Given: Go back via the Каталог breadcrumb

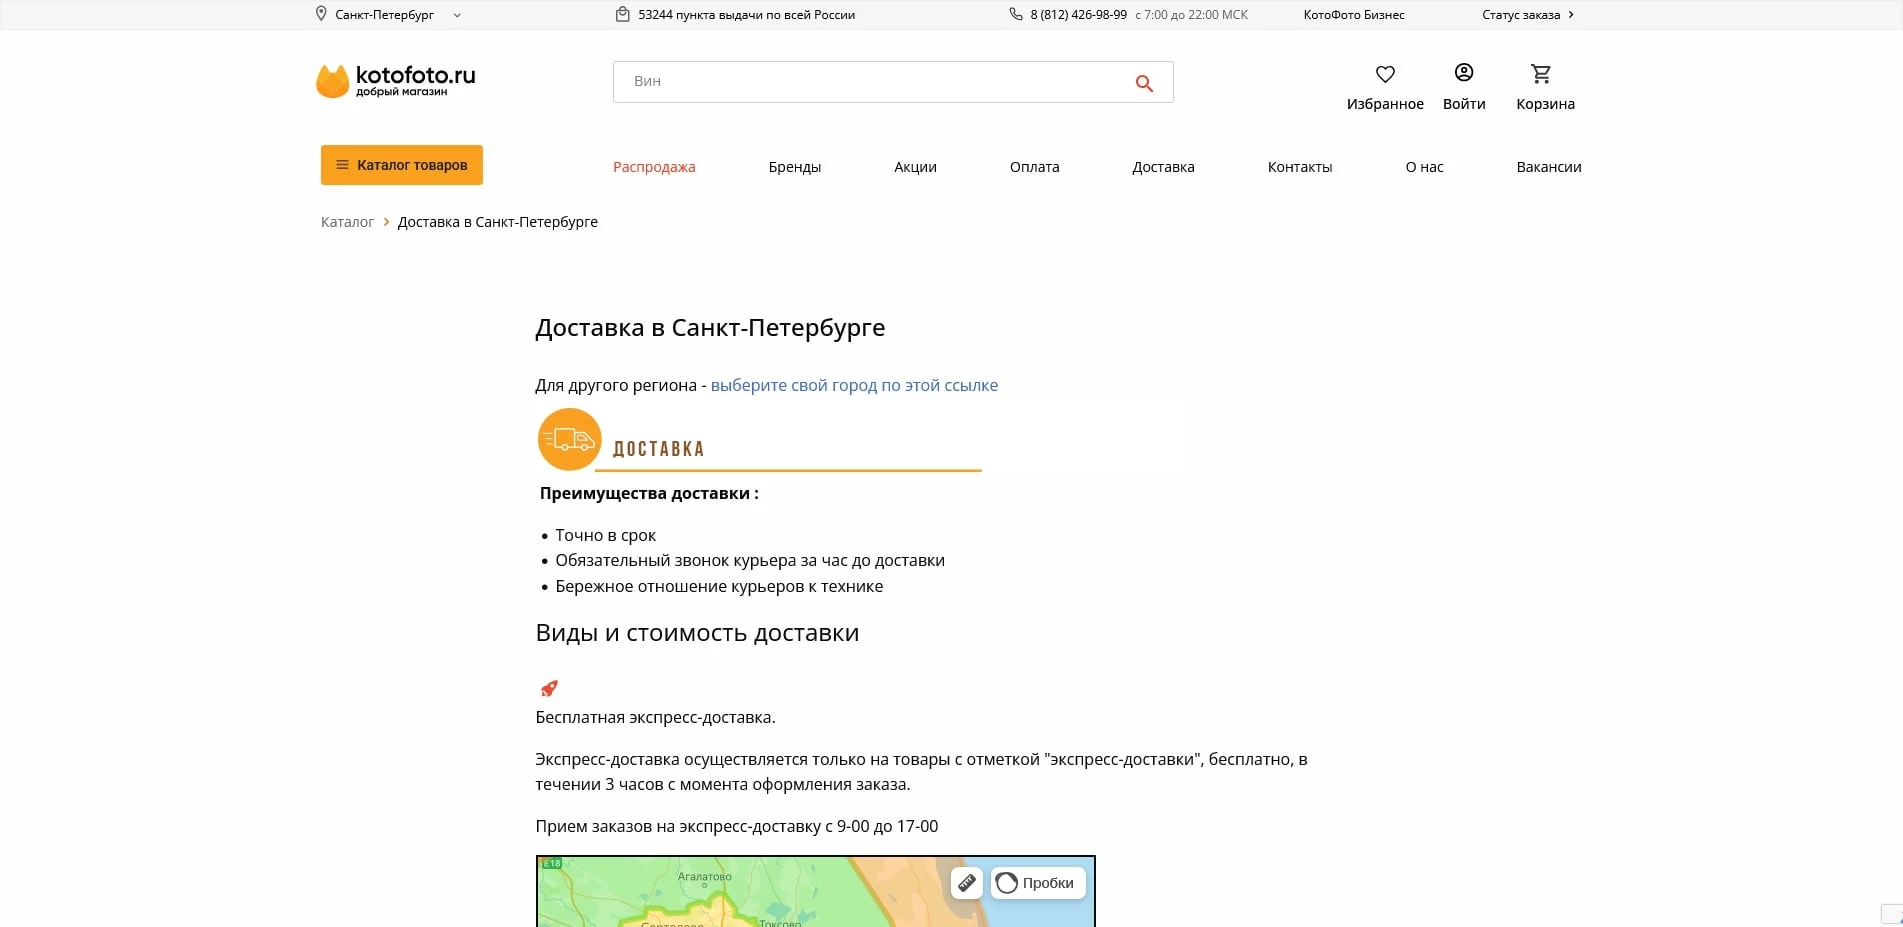Looking at the screenshot, I should tap(347, 221).
